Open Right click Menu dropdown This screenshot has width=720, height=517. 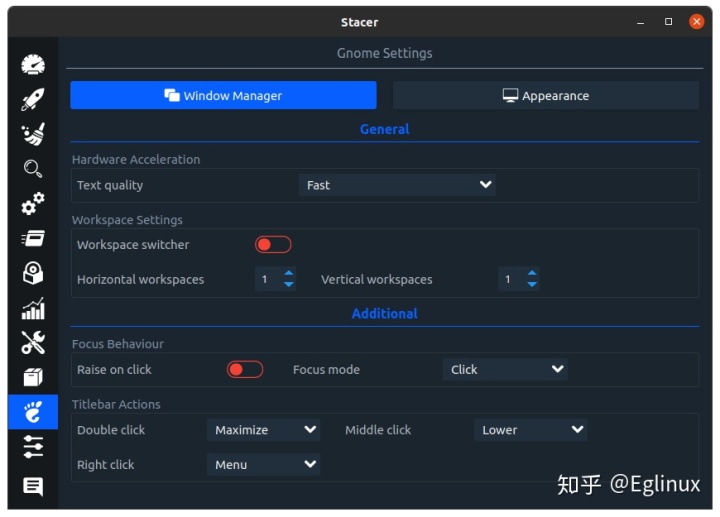(x=263, y=465)
